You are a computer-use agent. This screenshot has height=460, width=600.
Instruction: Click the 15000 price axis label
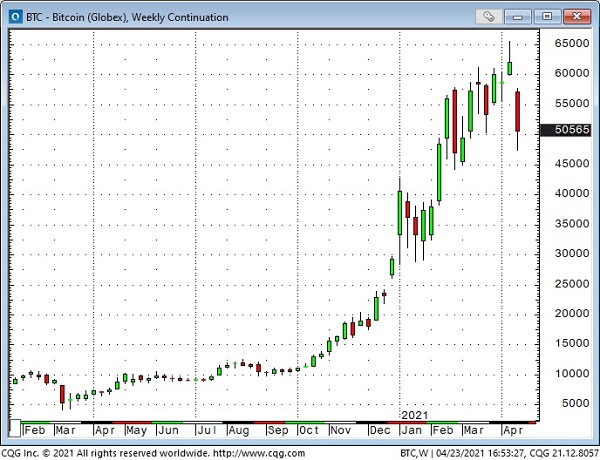(572, 343)
